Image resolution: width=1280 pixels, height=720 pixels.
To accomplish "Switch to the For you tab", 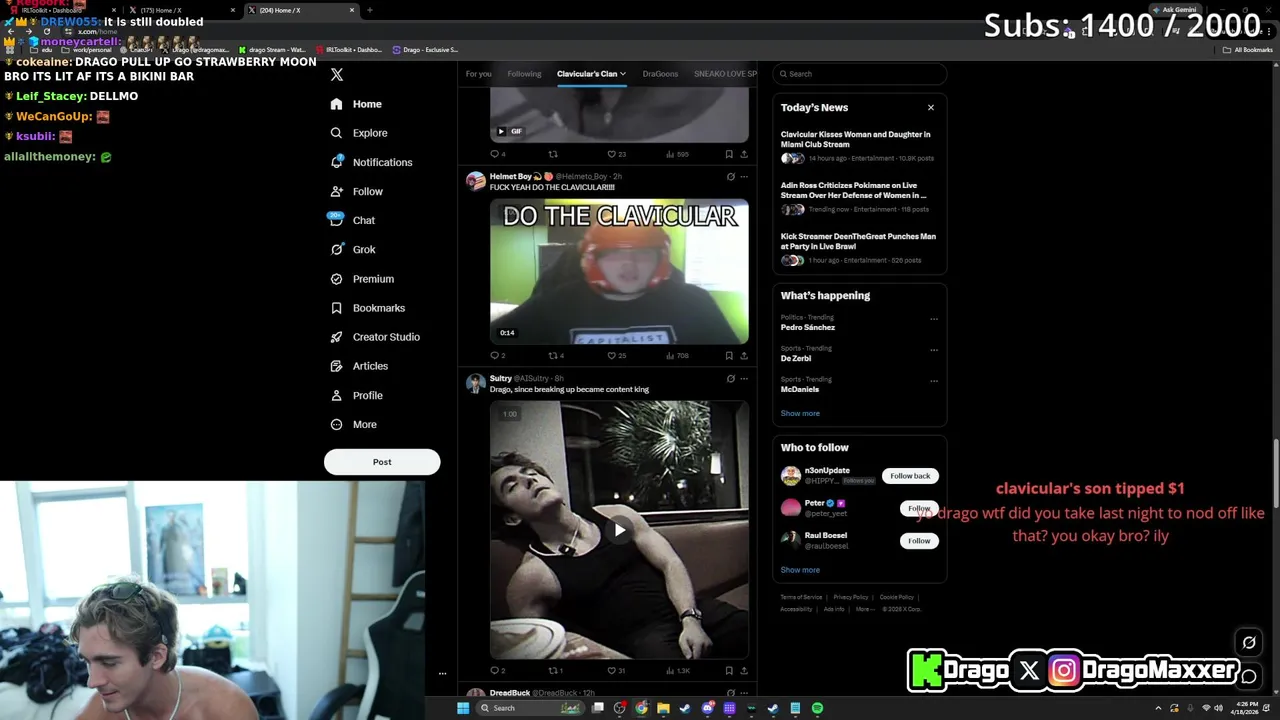I will pyautogui.click(x=478, y=74).
